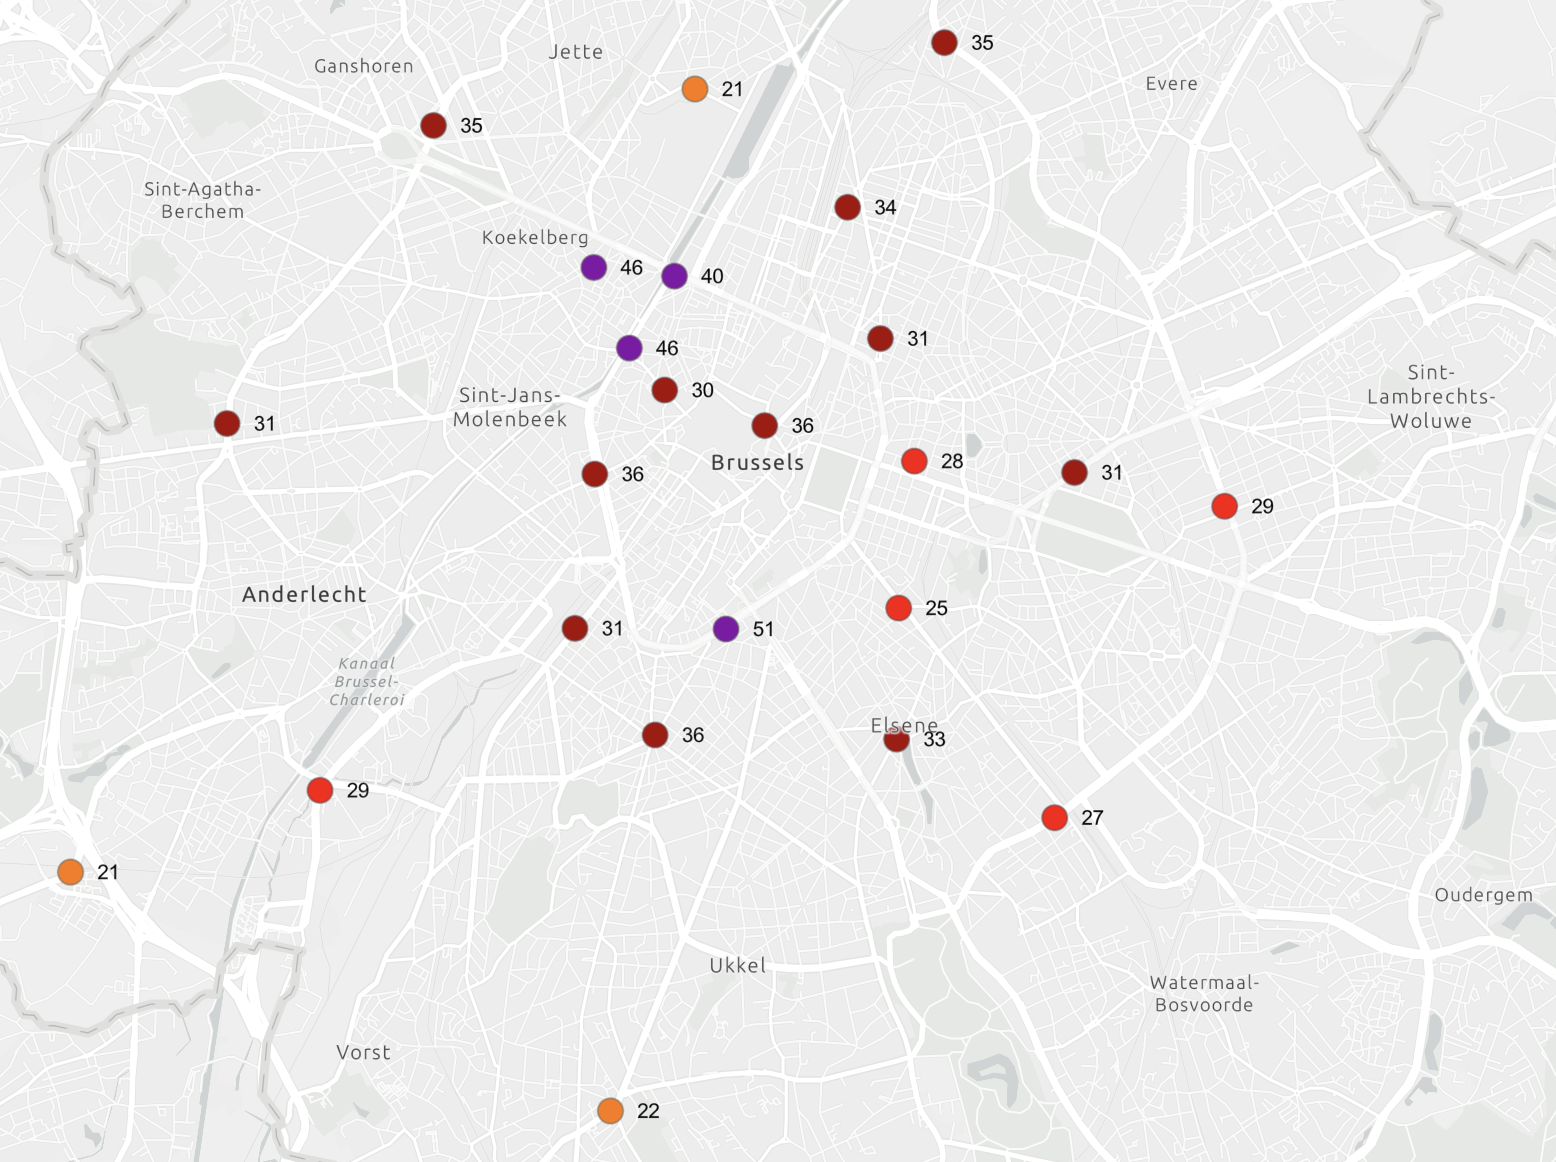Click the 31 marker below the 34 marker

[880, 339]
